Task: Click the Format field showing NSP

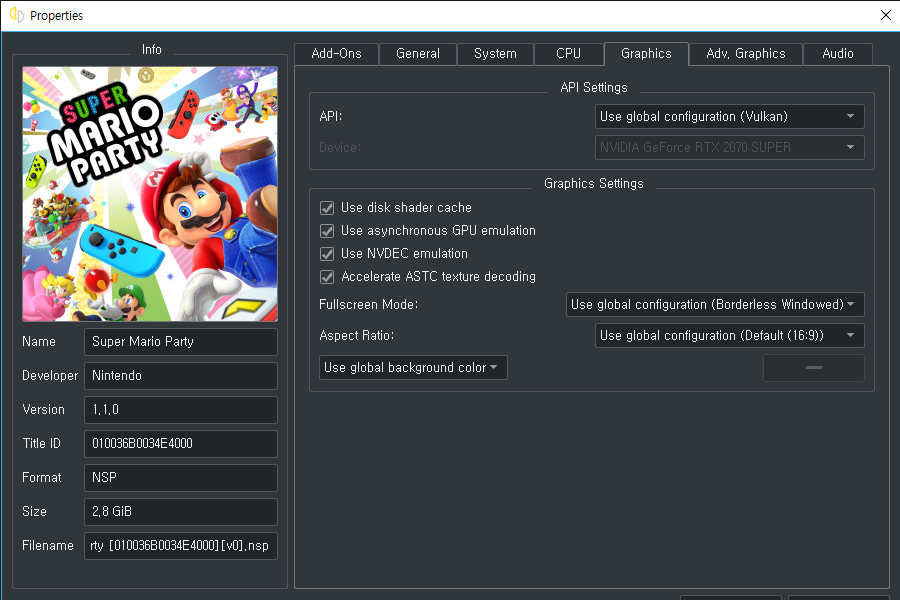Action: pos(181,478)
